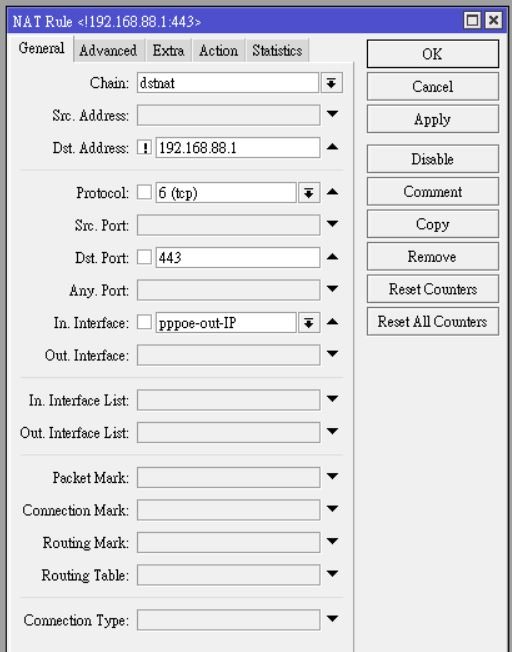Viewport: 512px width, 652px height.
Task: Click the Reset Counters button
Action: 433,289
